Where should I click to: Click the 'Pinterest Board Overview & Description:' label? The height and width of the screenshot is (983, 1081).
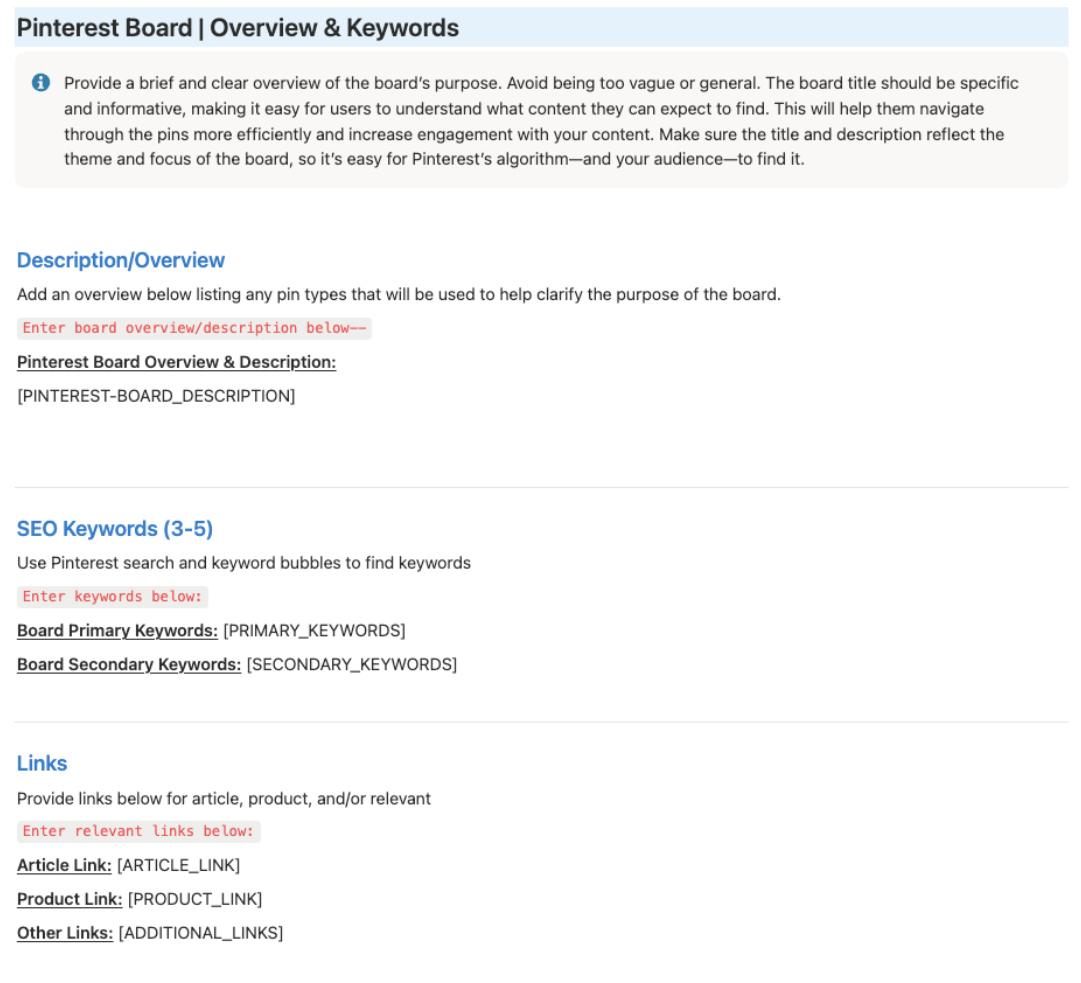177,362
